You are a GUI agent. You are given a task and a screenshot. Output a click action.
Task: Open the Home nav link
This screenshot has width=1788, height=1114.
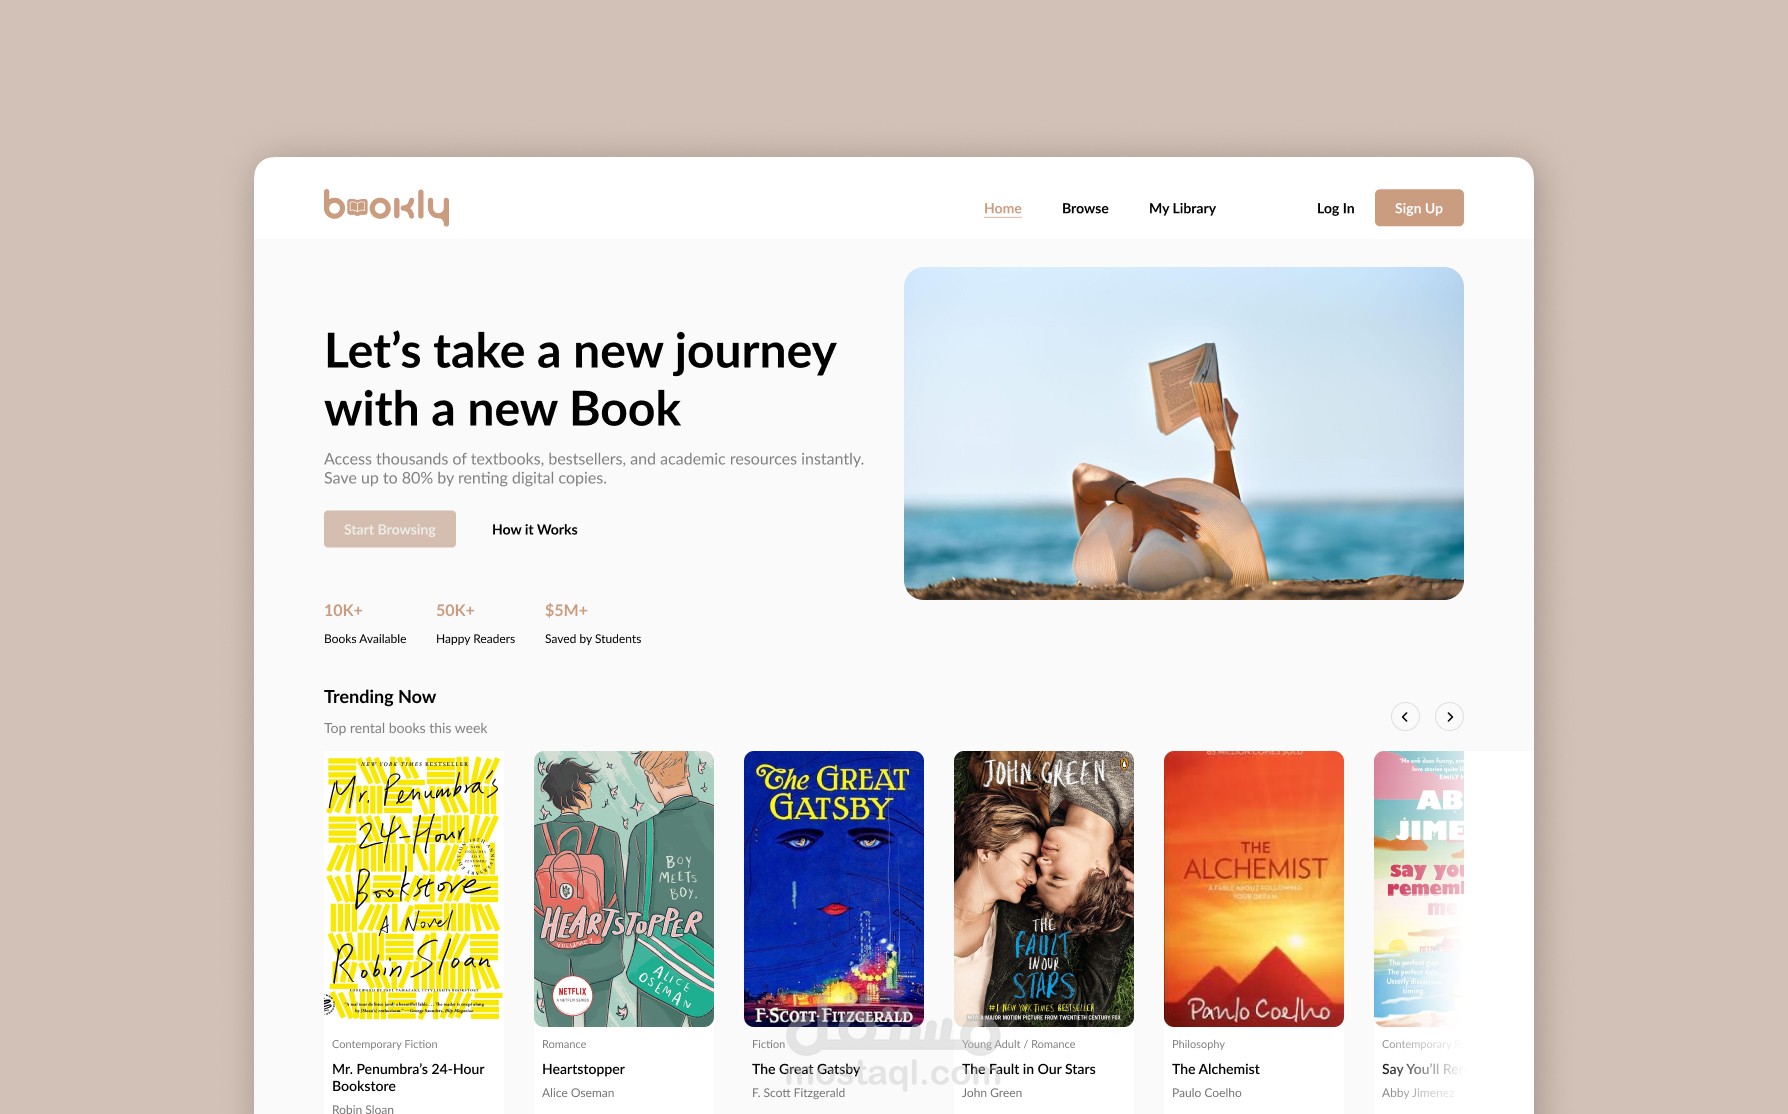[x=1002, y=208]
